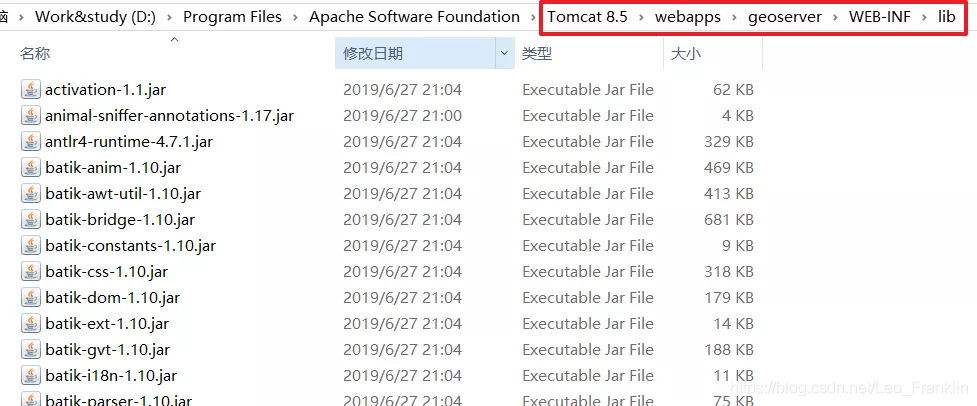Click the batik-anim-1.10.jar jar icon
This screenshot has width=977, height=406.
(x=31, y=168)
